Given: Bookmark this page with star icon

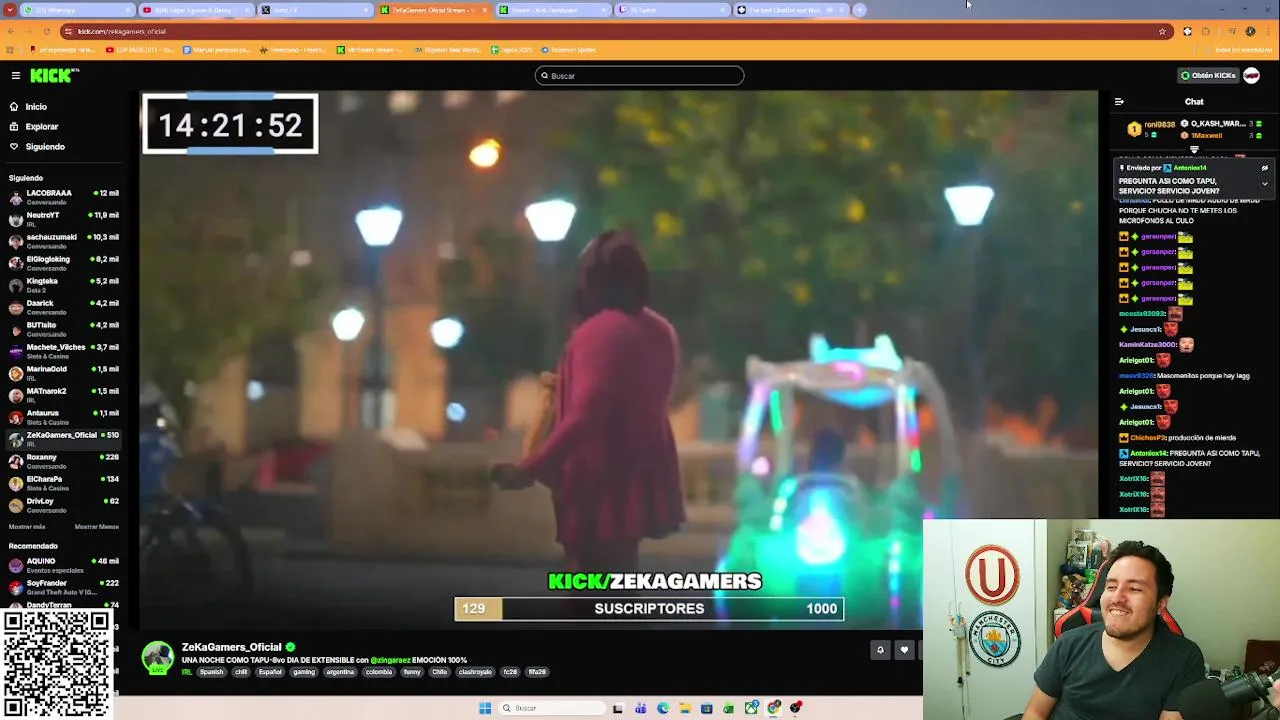Looking at the screenshot, I should [x=1162, y=31].
